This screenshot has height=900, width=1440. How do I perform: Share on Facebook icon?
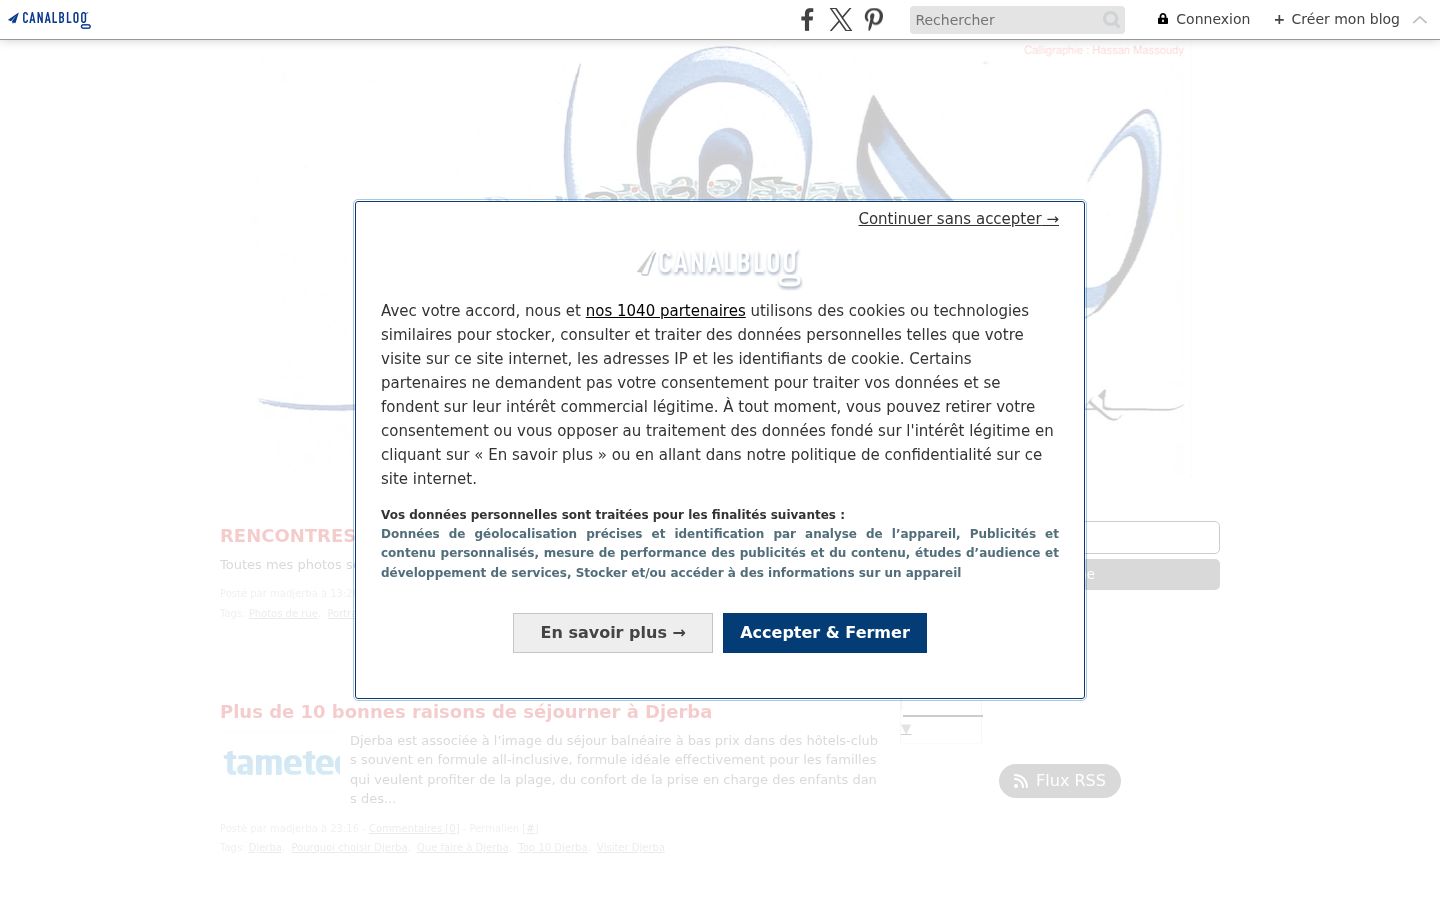[807, 19]
